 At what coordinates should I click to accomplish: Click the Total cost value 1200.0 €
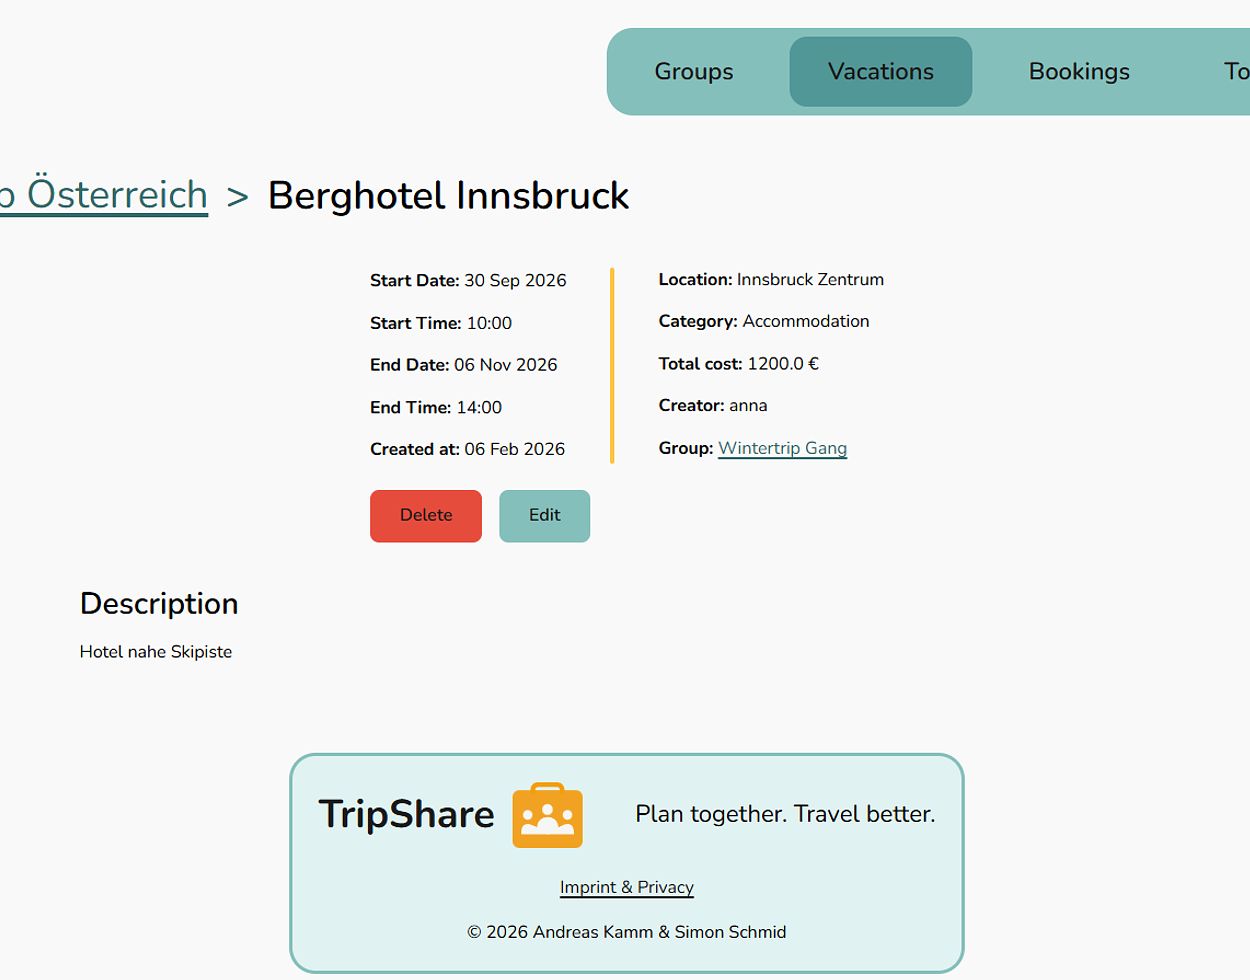[783, 364]
